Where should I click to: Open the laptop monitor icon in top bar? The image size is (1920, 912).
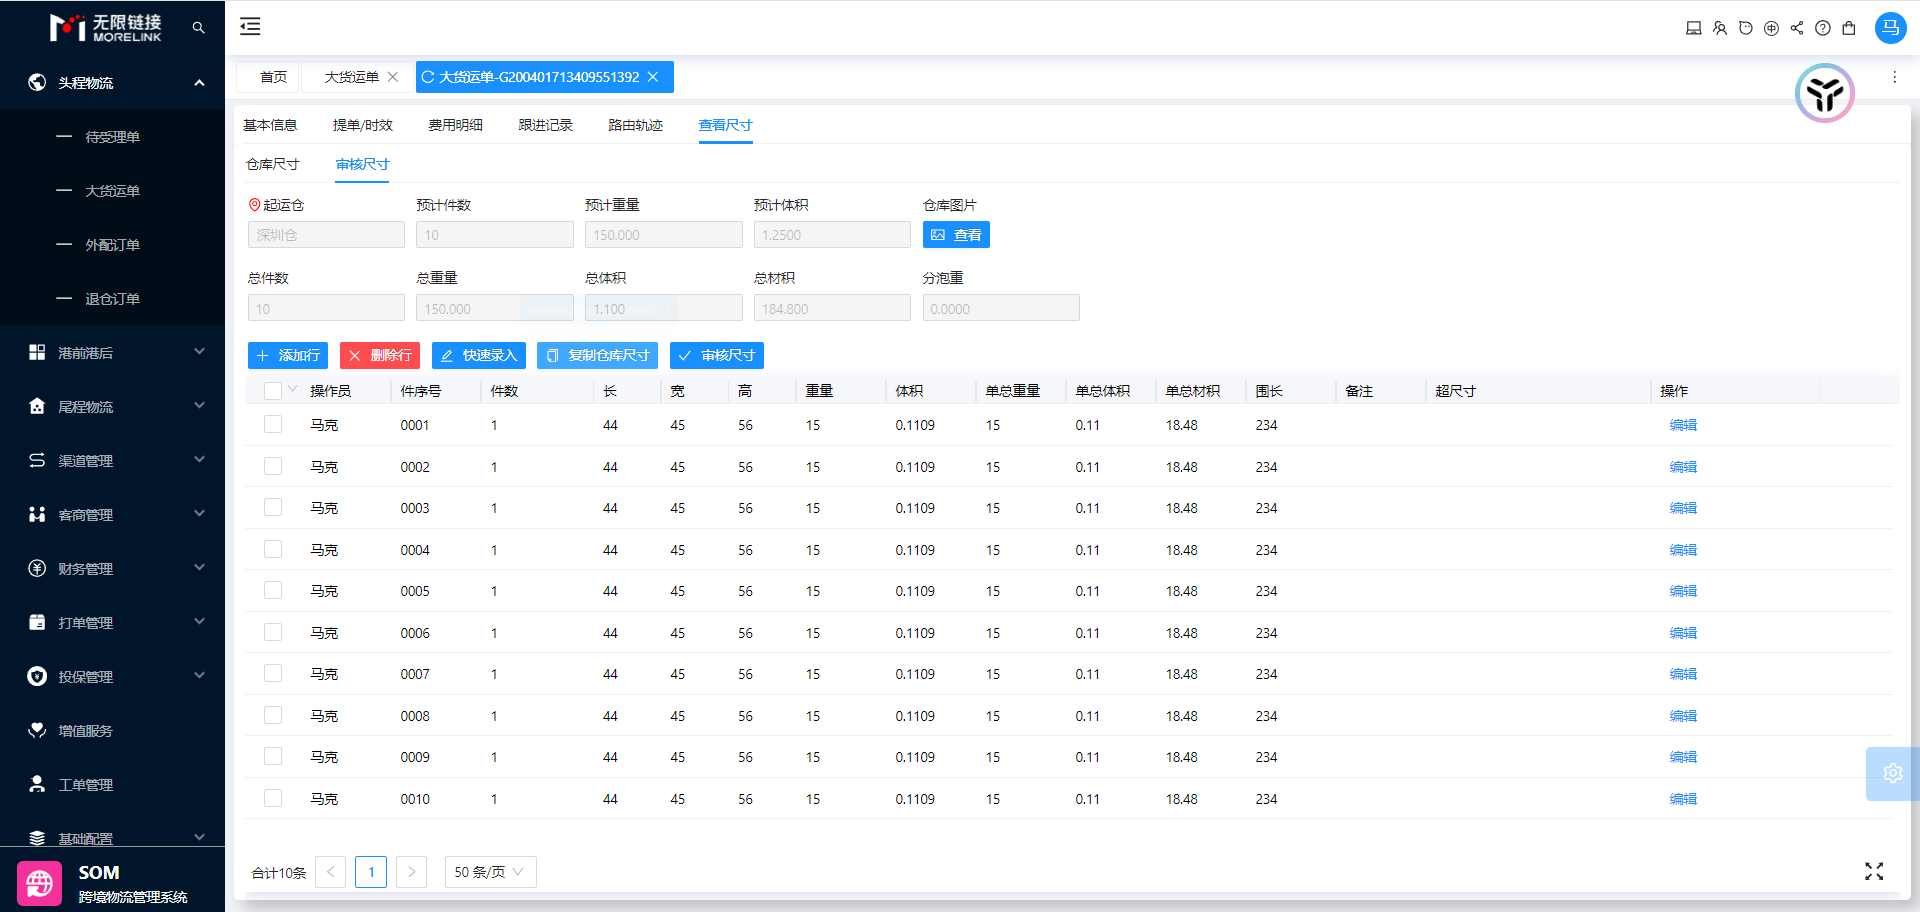[1693, 28]
